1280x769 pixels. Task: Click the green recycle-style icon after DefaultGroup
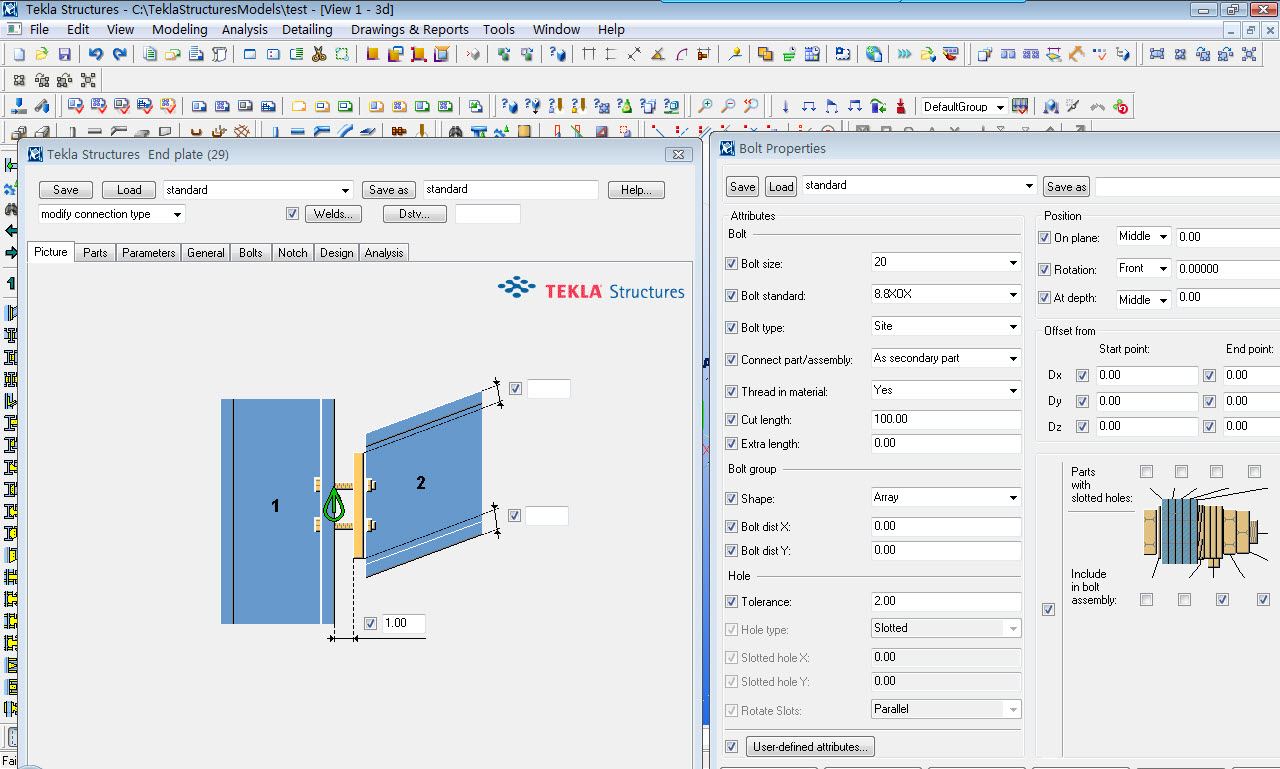pyautogui.click(x=1121, y=106)
